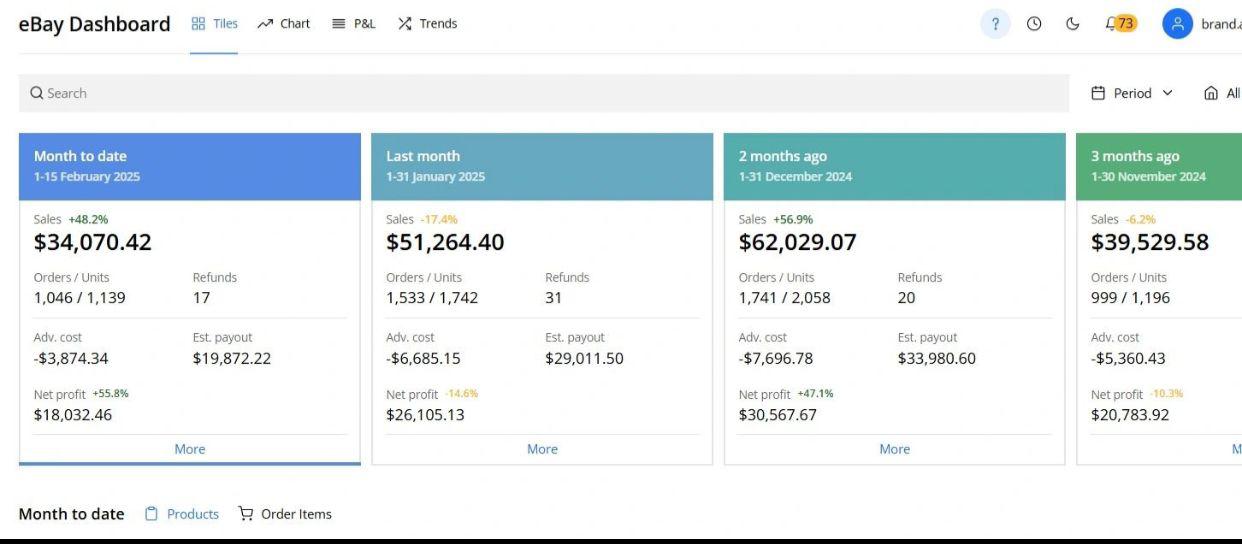Viewport: 1242px width, 544px height.
Task: Open notifications bell showing 73
Action: [1120, 24]
